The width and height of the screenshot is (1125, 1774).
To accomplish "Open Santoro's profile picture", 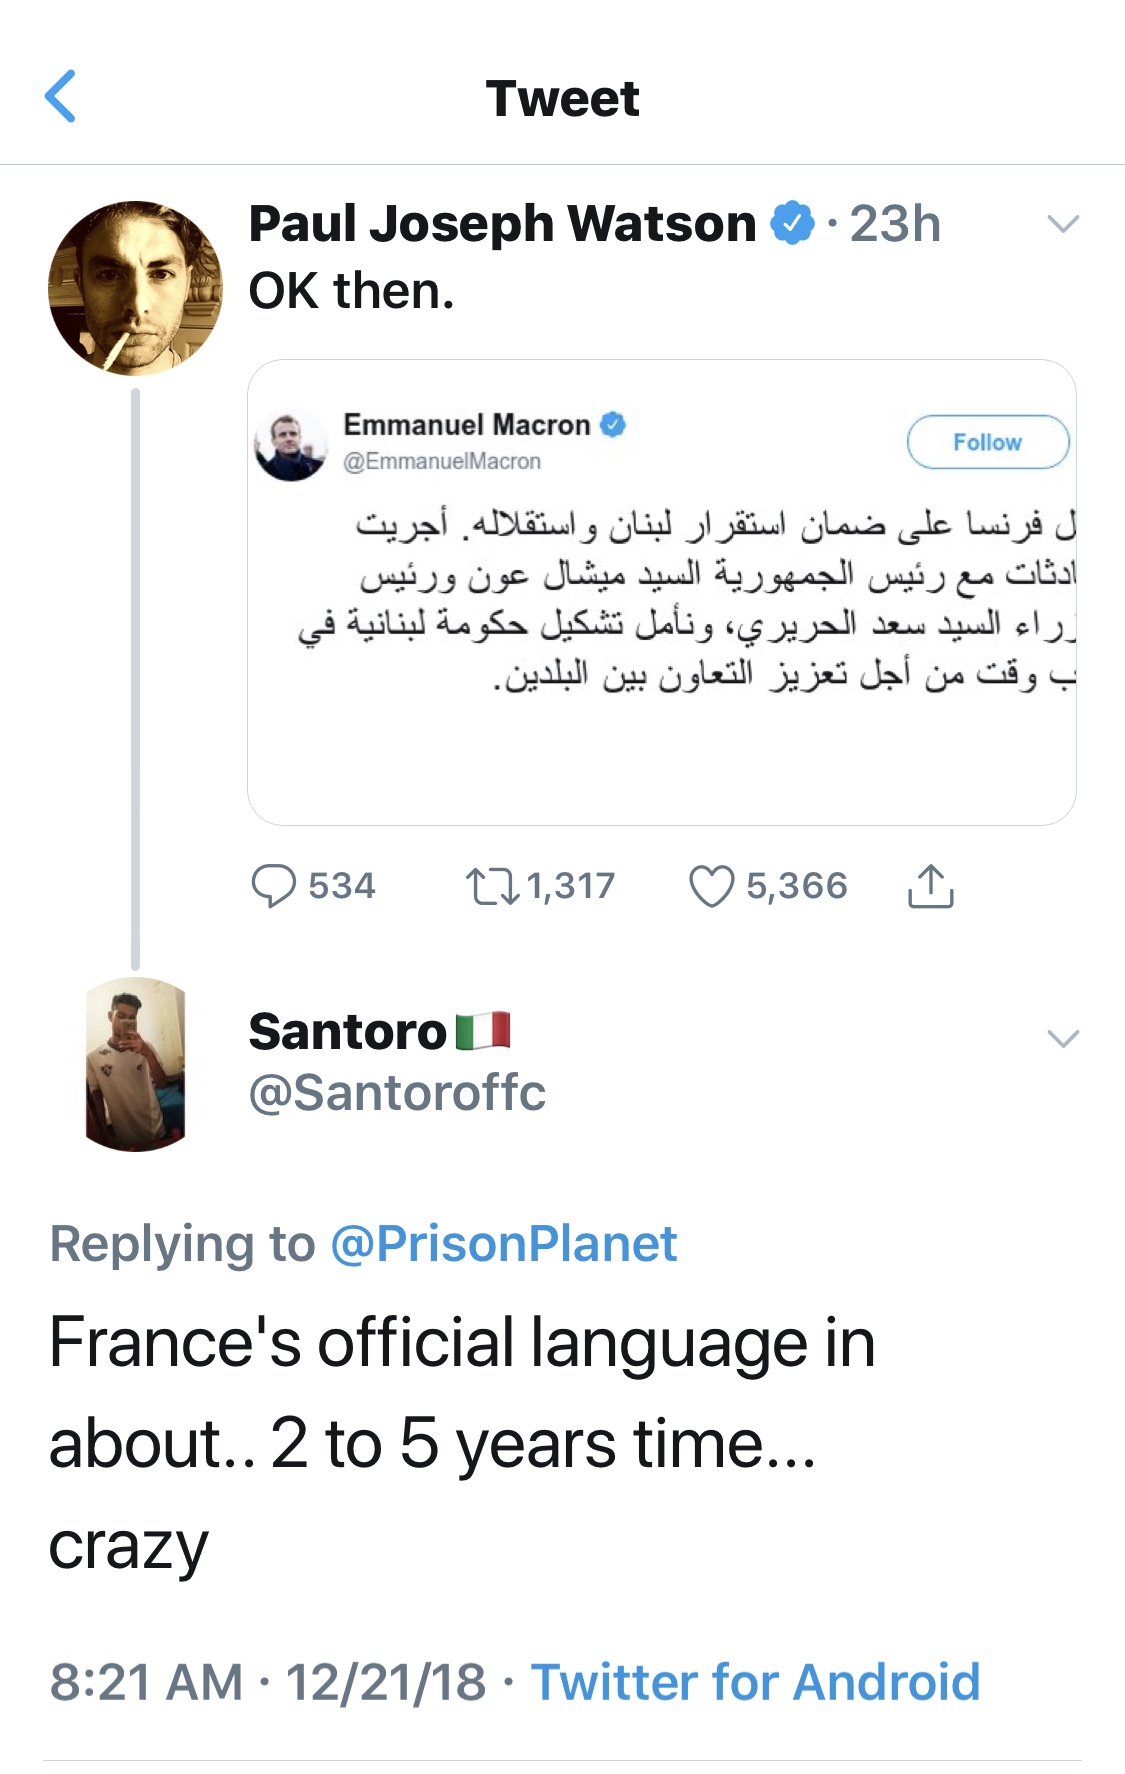I will 135,1064.
